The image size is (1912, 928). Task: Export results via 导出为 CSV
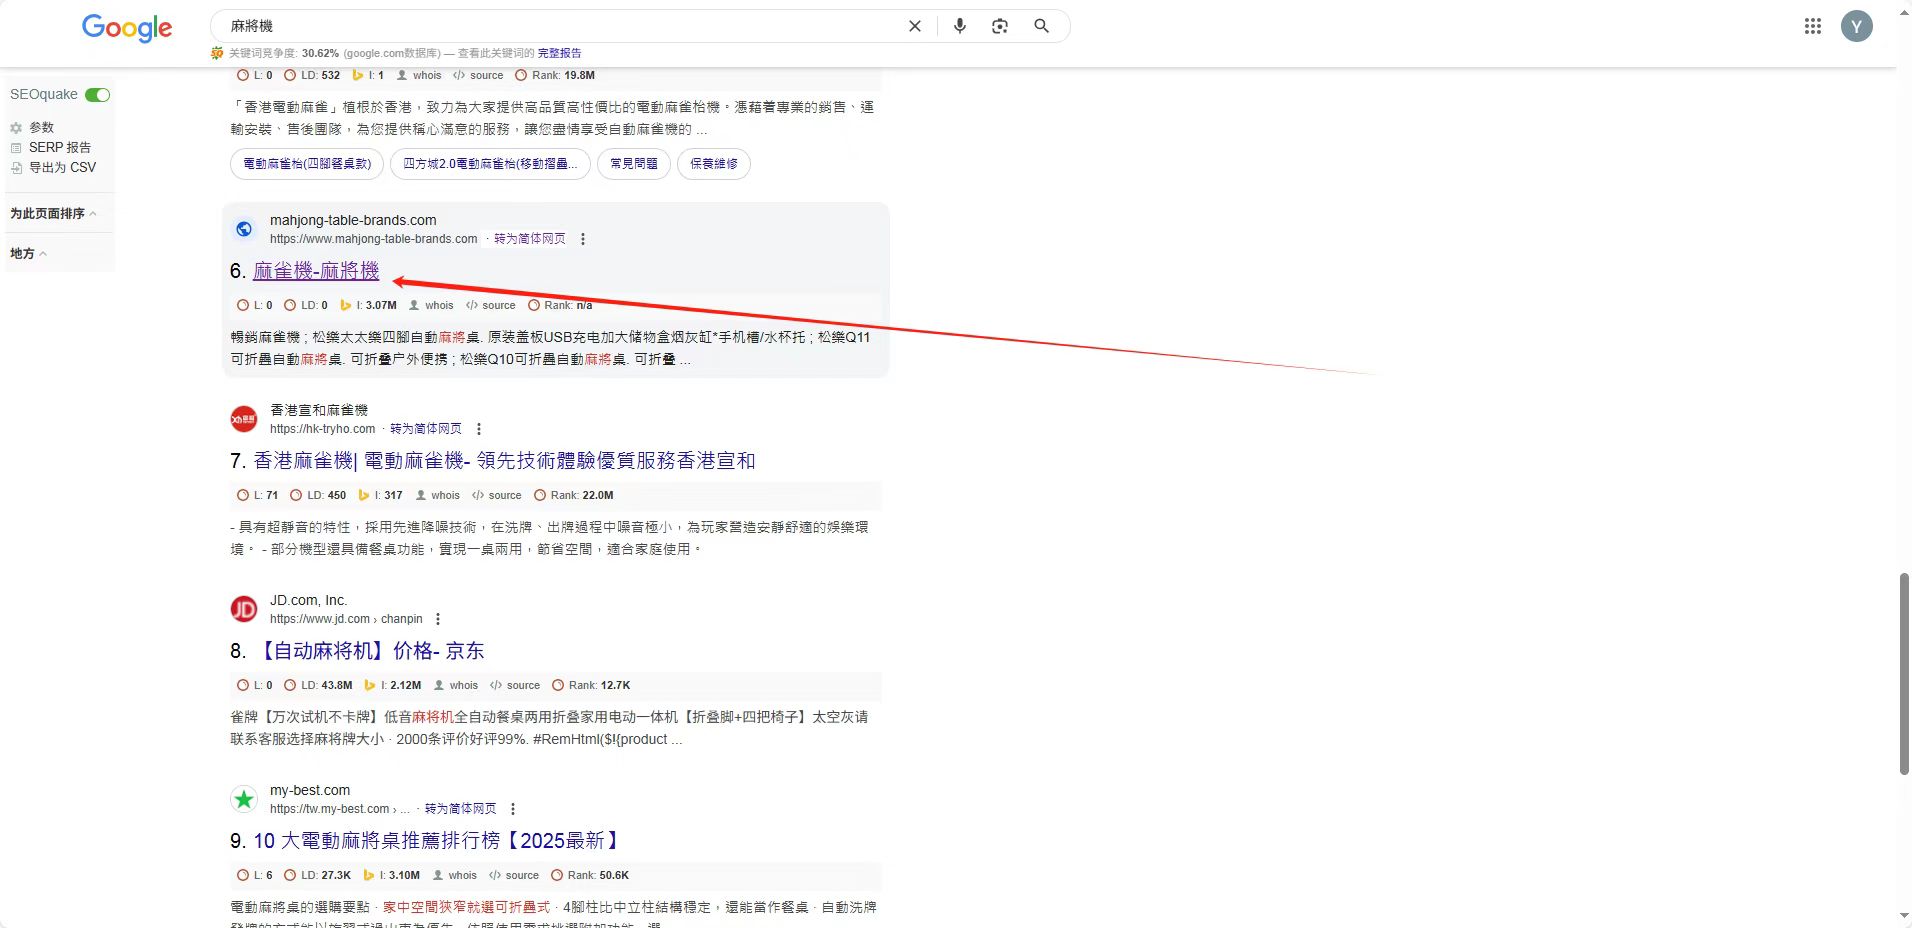[62, 167]
